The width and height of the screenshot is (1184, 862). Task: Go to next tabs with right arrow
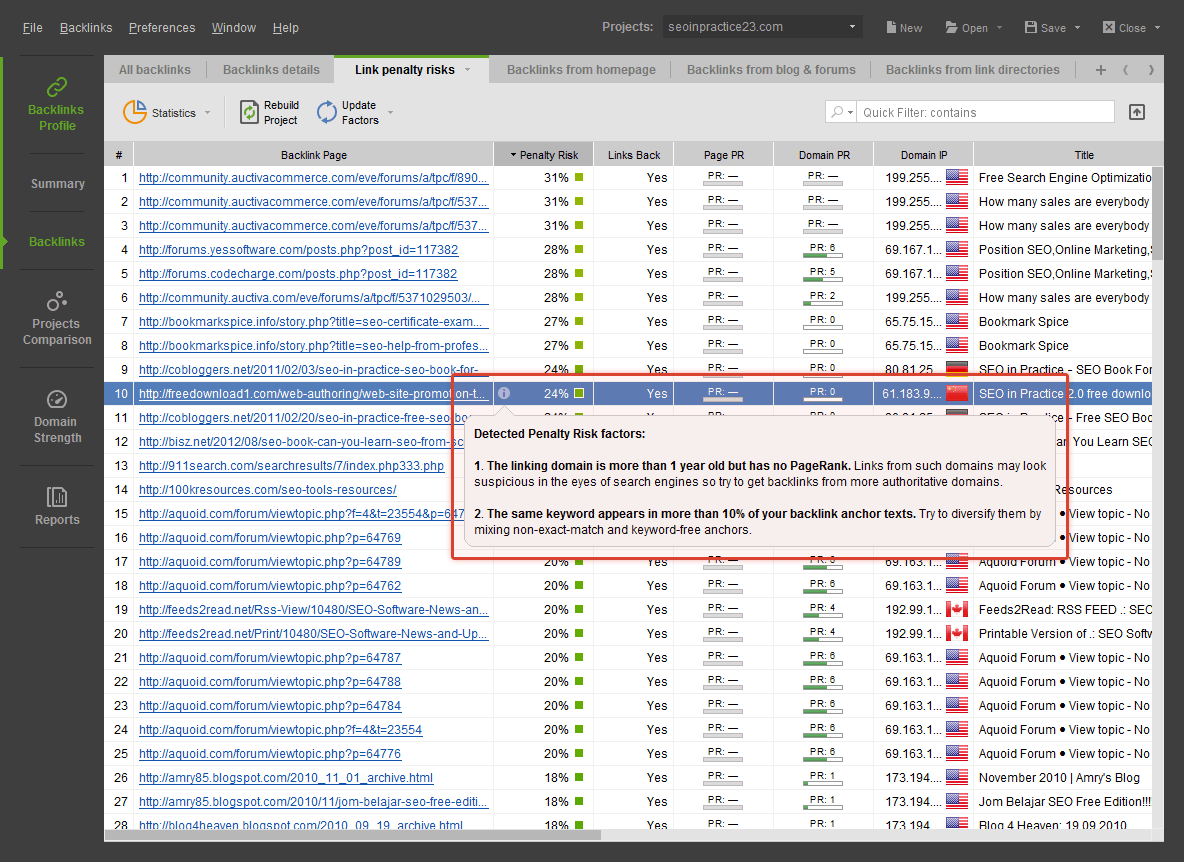[1151, 70]
